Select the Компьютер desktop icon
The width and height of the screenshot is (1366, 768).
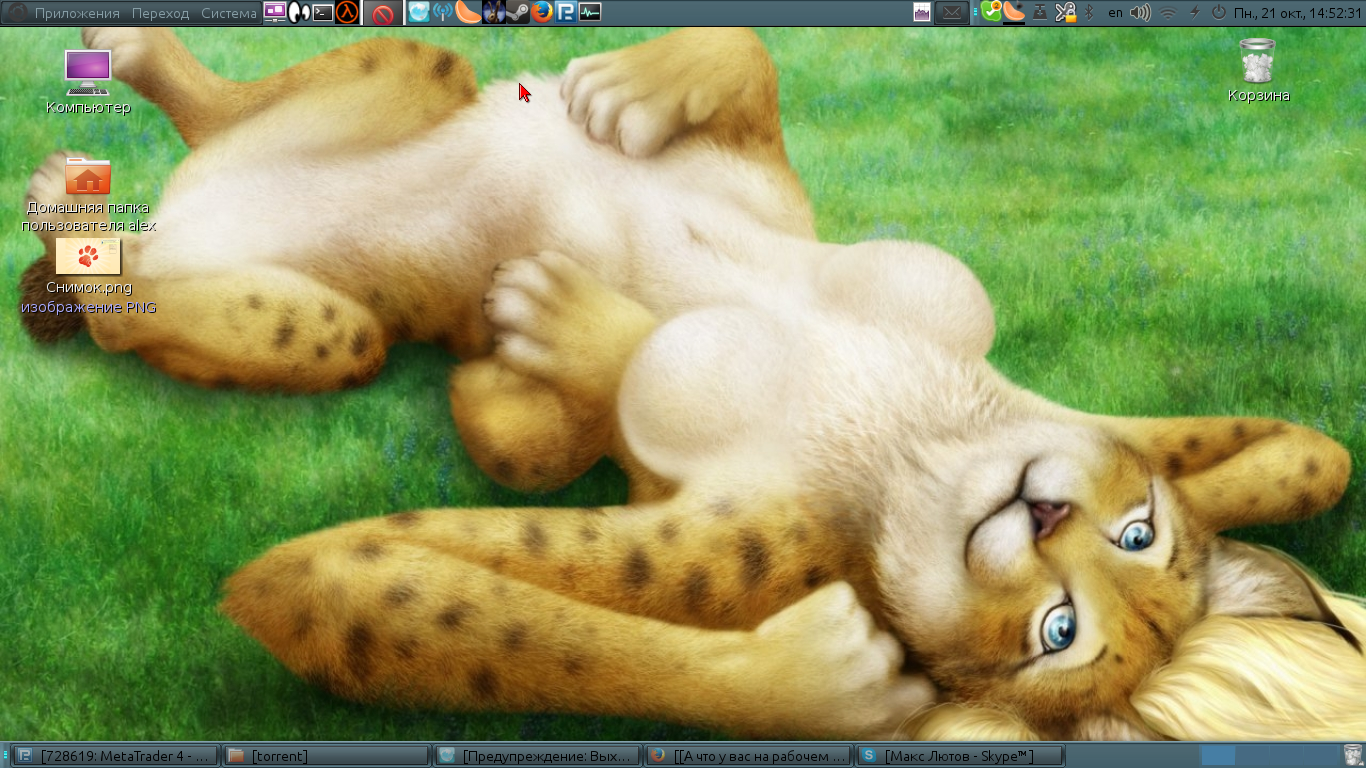coord(88,82)
